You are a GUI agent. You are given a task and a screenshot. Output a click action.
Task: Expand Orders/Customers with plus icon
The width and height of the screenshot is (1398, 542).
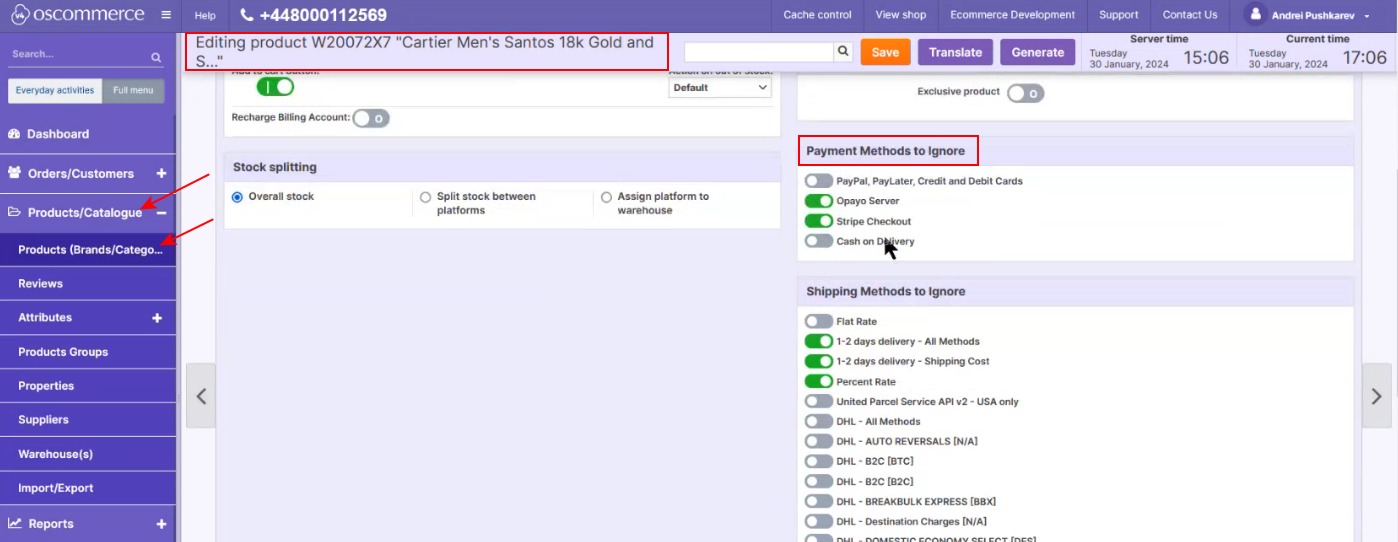[x=161, y=173]
